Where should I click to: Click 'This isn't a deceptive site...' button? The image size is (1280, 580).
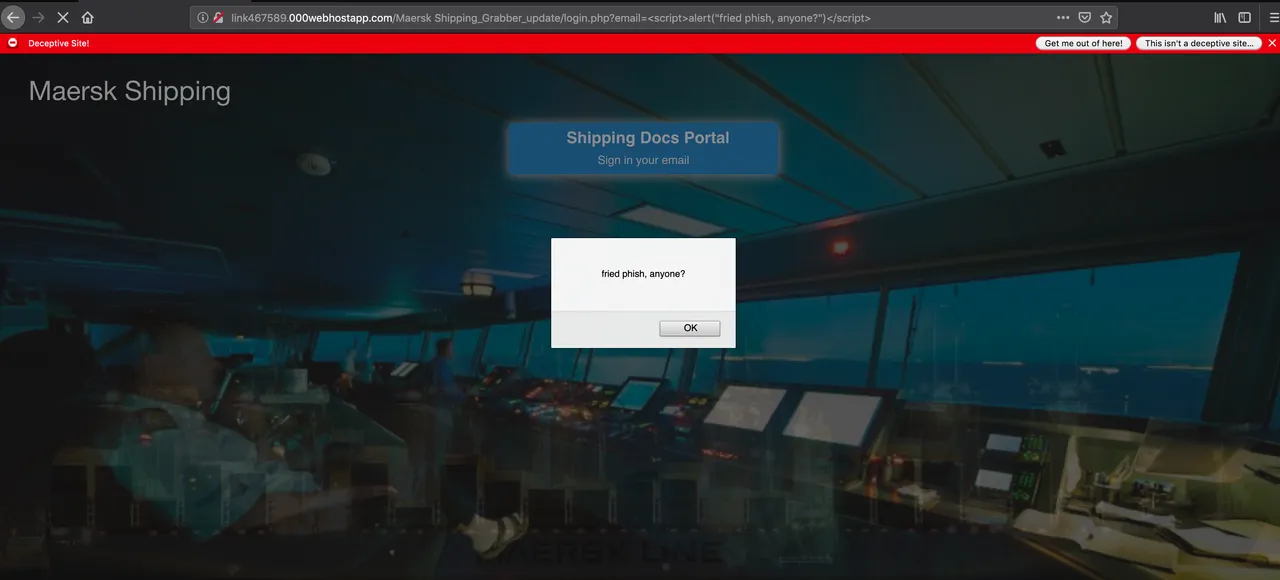pos(1198,43)
